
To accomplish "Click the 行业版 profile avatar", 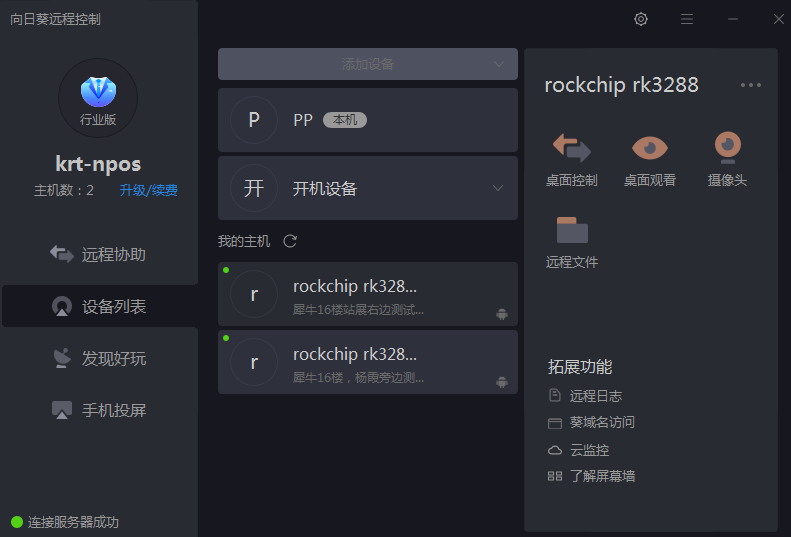I will (x=98, y=98).
